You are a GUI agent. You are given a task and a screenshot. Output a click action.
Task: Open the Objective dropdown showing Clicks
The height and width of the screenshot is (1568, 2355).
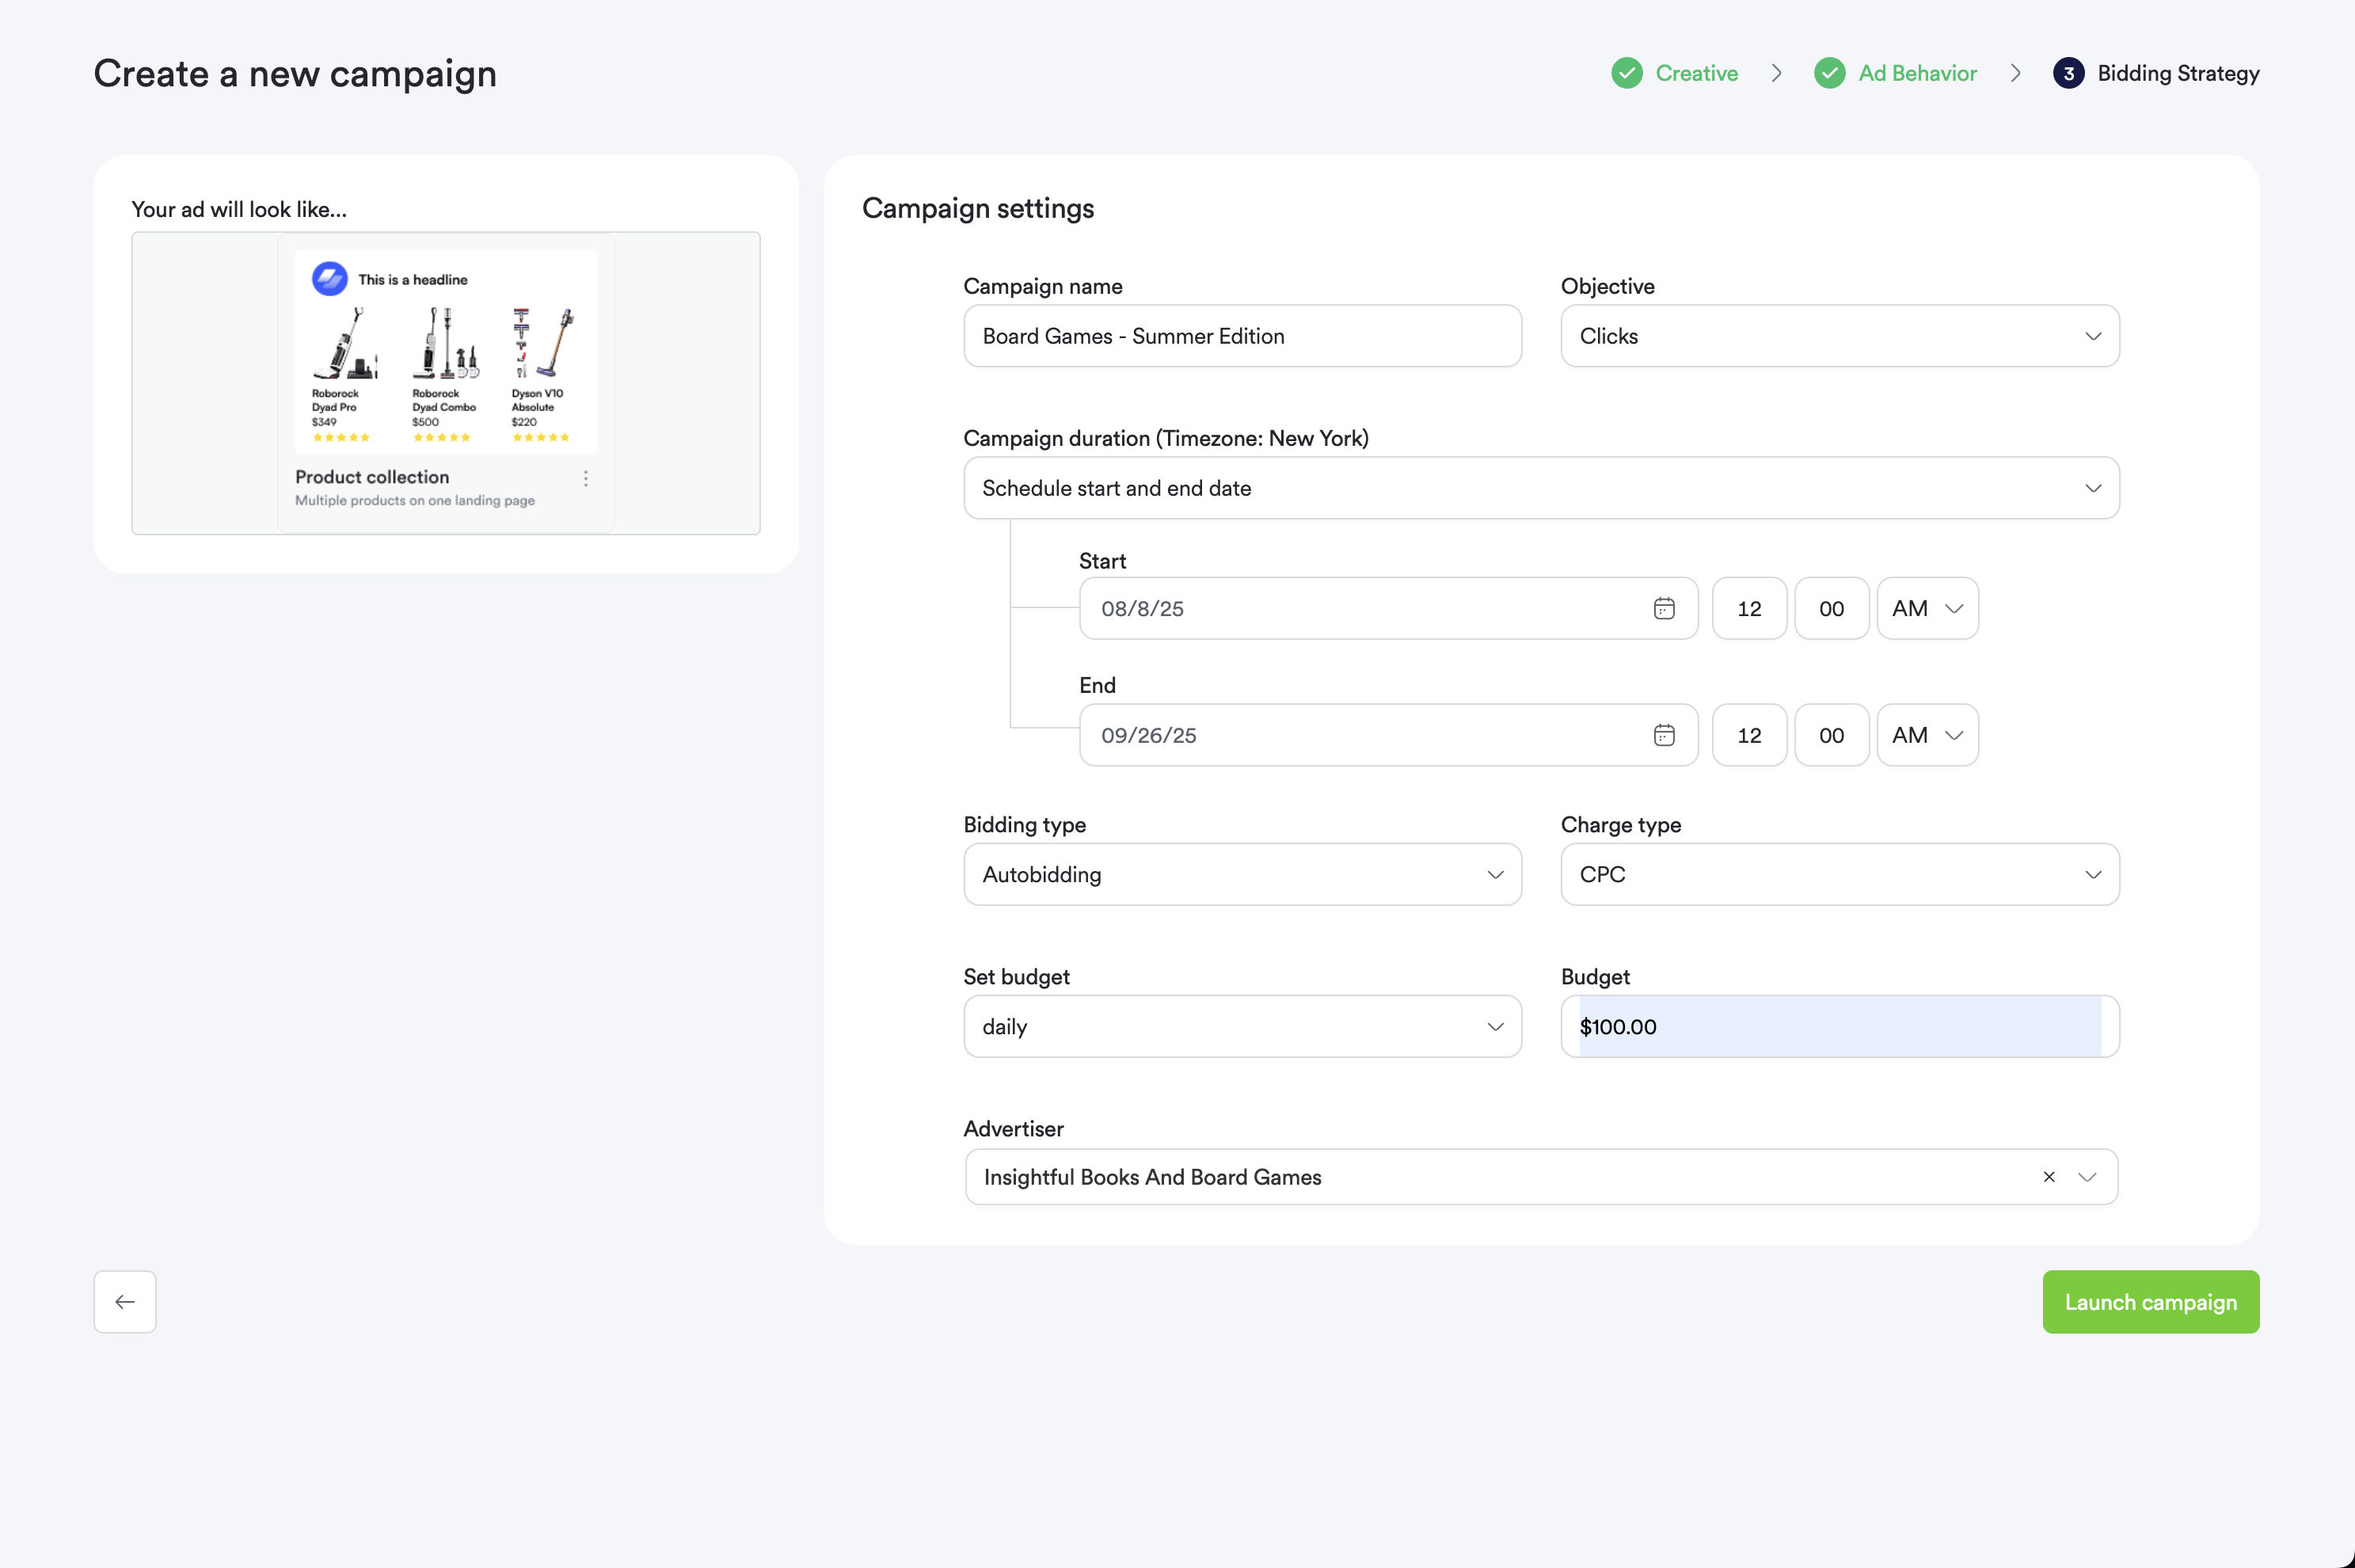click(1839, 336)
